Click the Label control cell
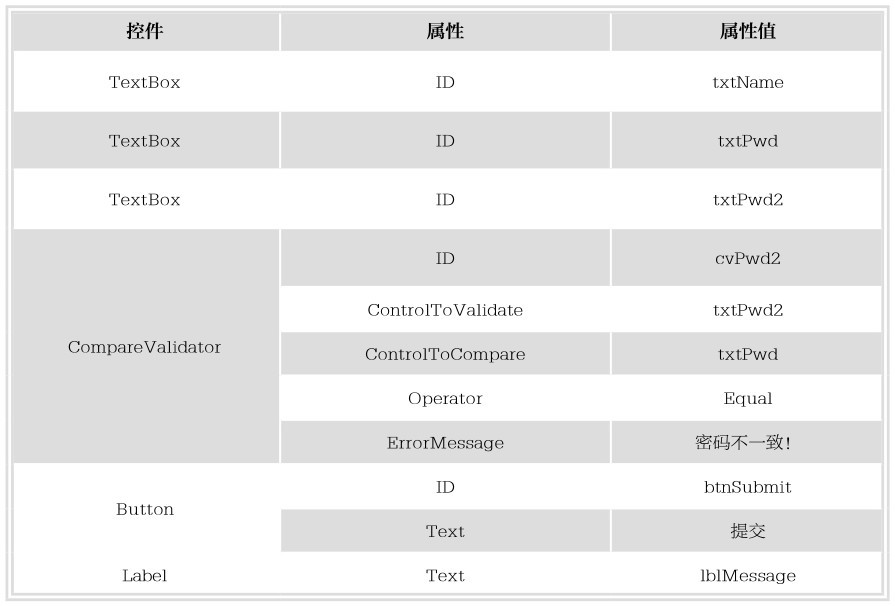The height and width of the screenshot is (606, 895). pyautogui.click(x=146, y=575)
